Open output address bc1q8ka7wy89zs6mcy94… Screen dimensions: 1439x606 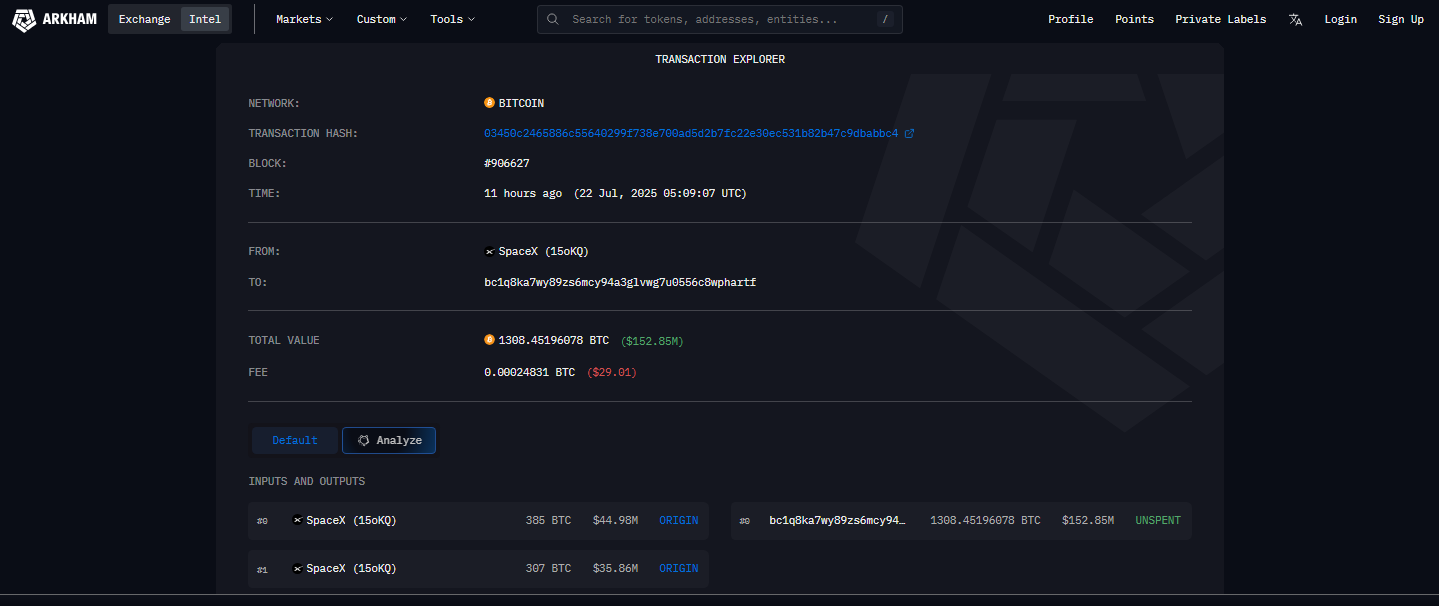[x=837, y=520]
